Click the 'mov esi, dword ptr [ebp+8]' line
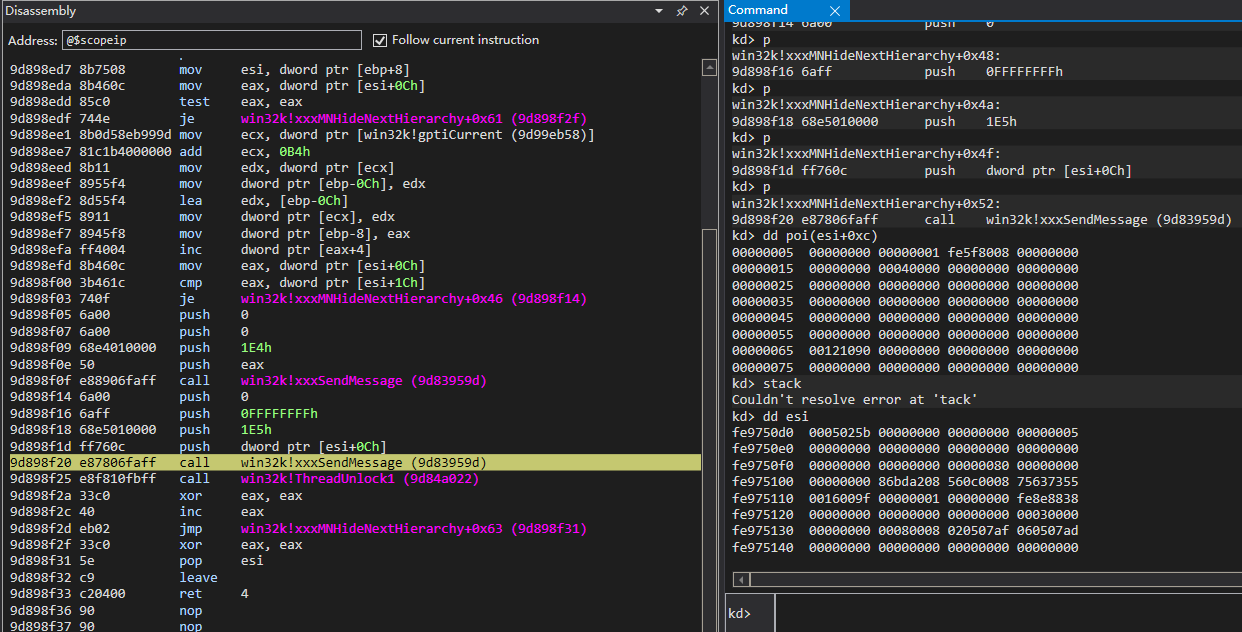 (355, 69)
